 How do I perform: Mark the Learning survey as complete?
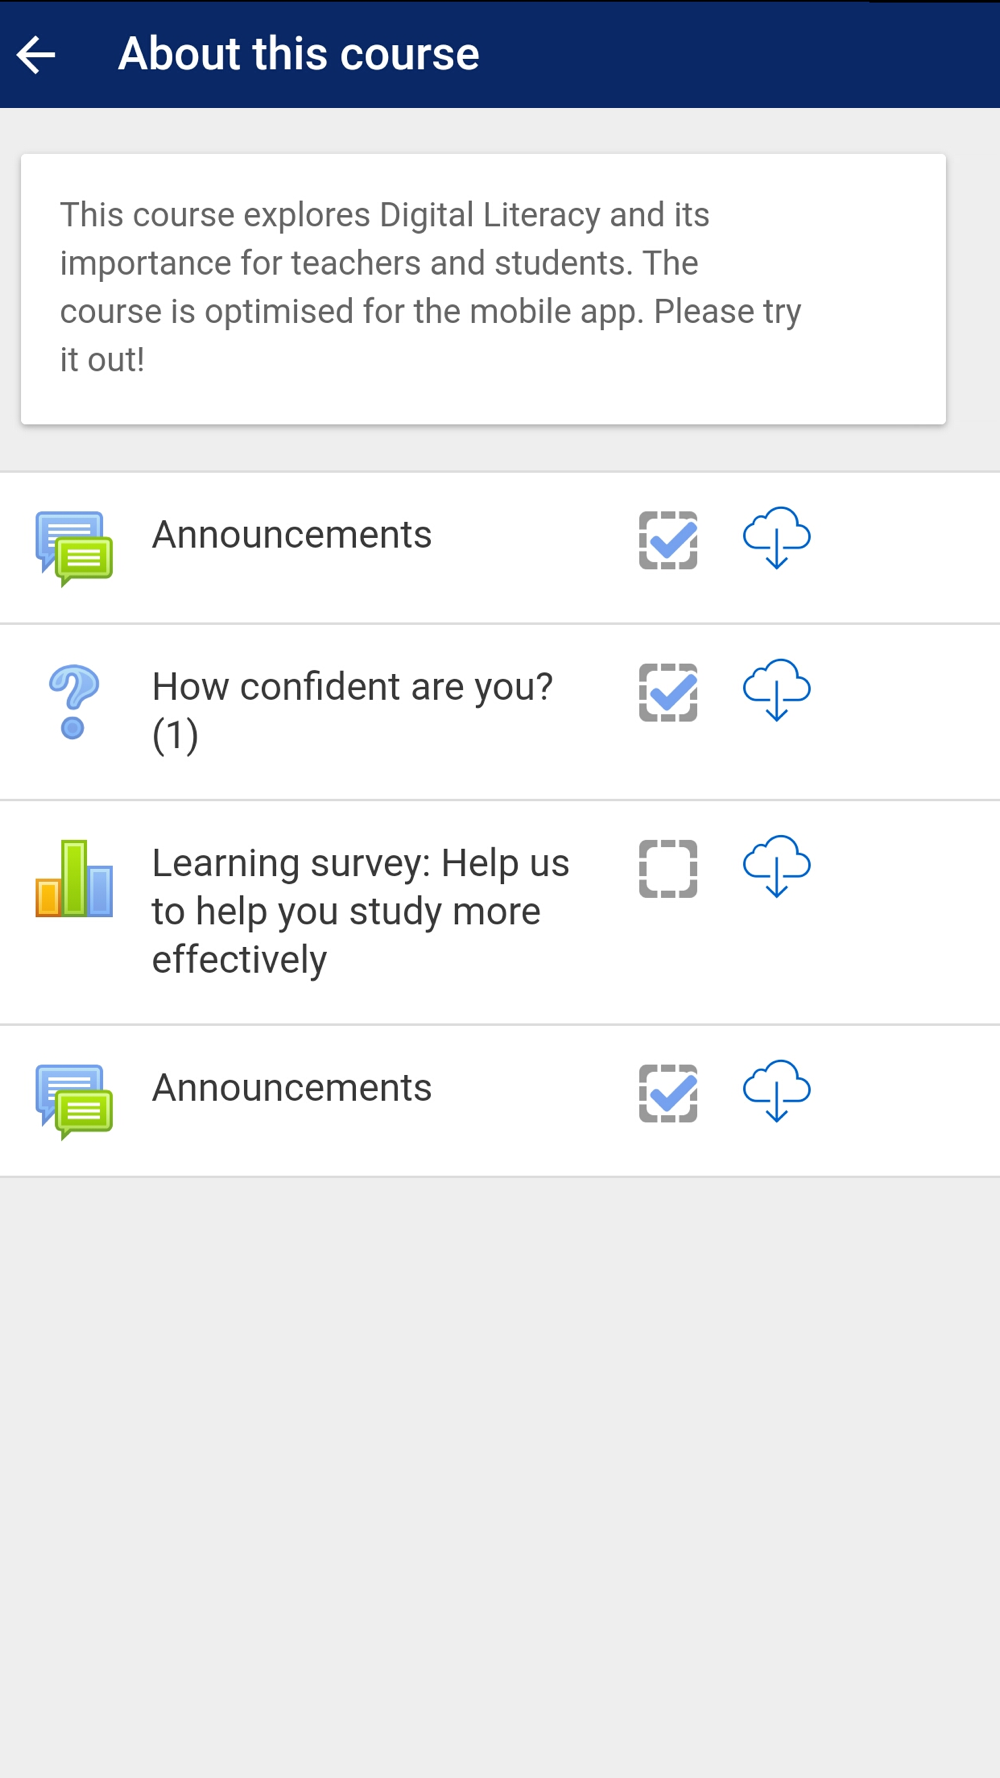point(668,868)
